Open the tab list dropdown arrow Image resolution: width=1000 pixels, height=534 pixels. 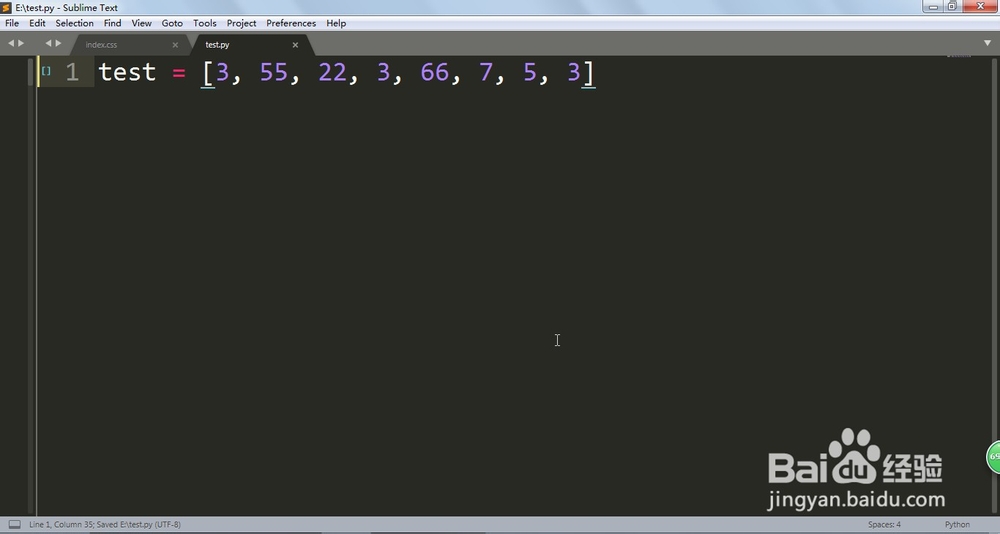point(988,43)
